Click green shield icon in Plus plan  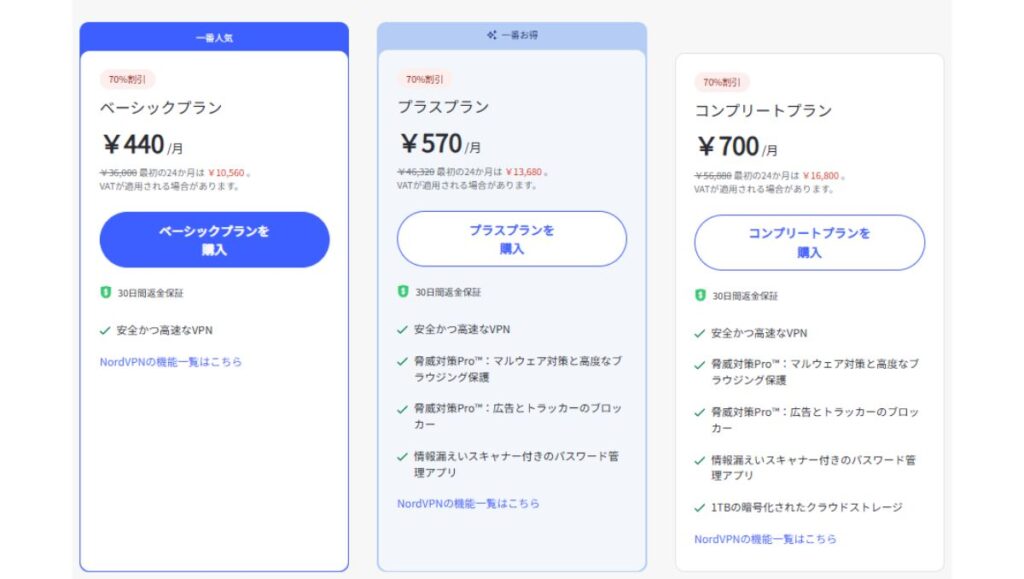tap(403, 291)
